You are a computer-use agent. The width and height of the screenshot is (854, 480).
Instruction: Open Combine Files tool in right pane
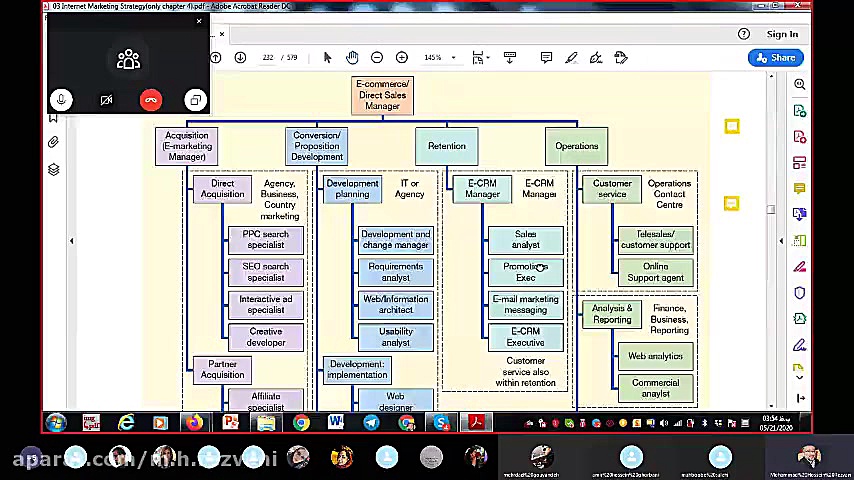800,214
